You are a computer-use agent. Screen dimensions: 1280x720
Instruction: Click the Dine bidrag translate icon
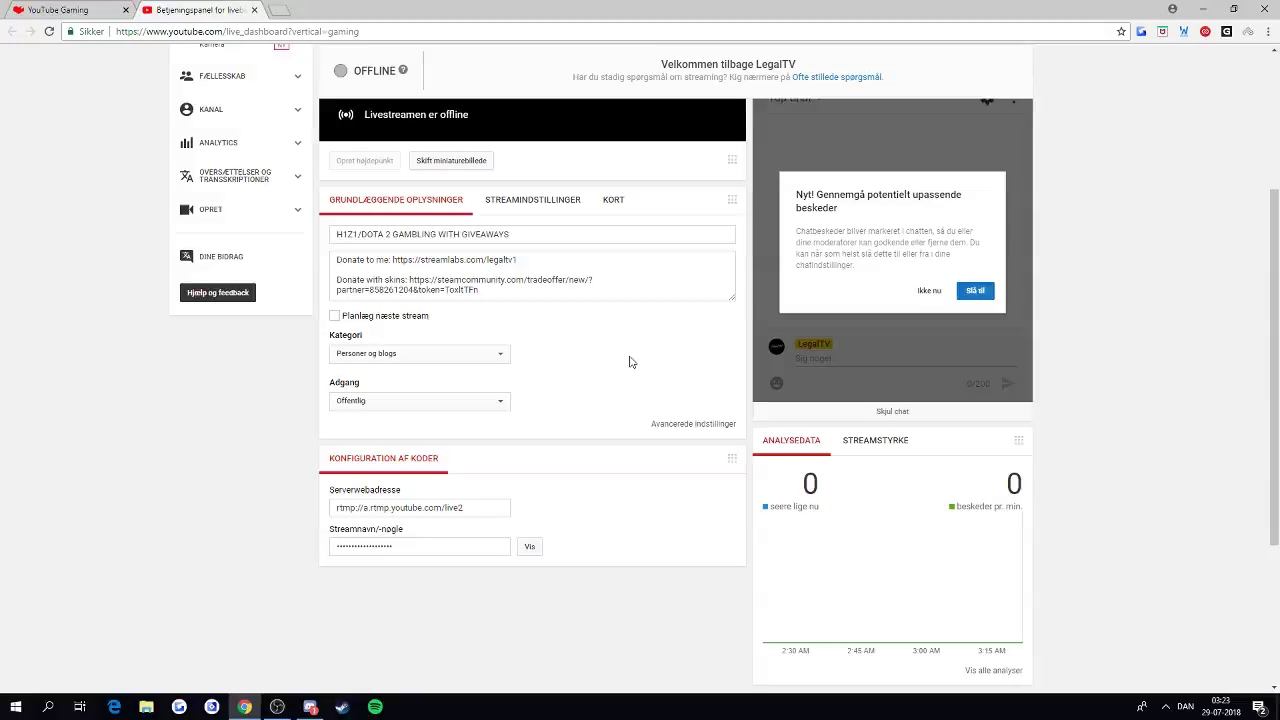point(186,256)
